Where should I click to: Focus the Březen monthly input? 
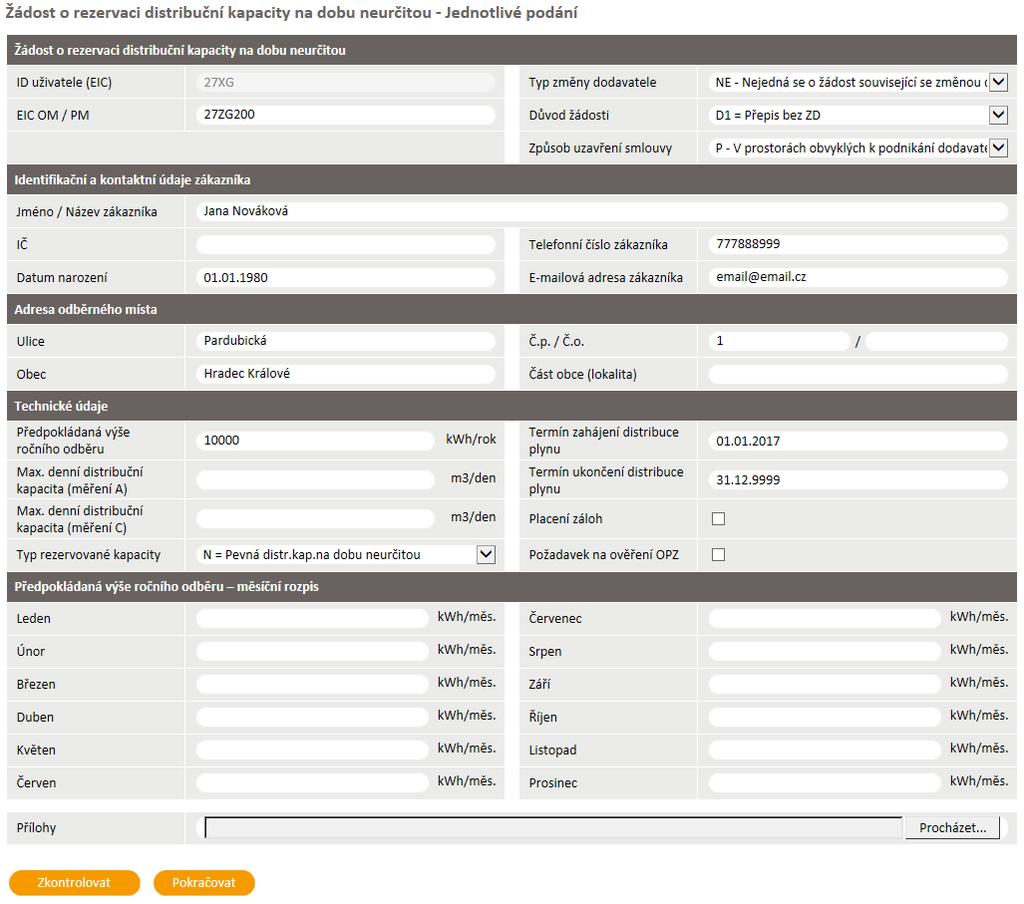coord(312,684)
